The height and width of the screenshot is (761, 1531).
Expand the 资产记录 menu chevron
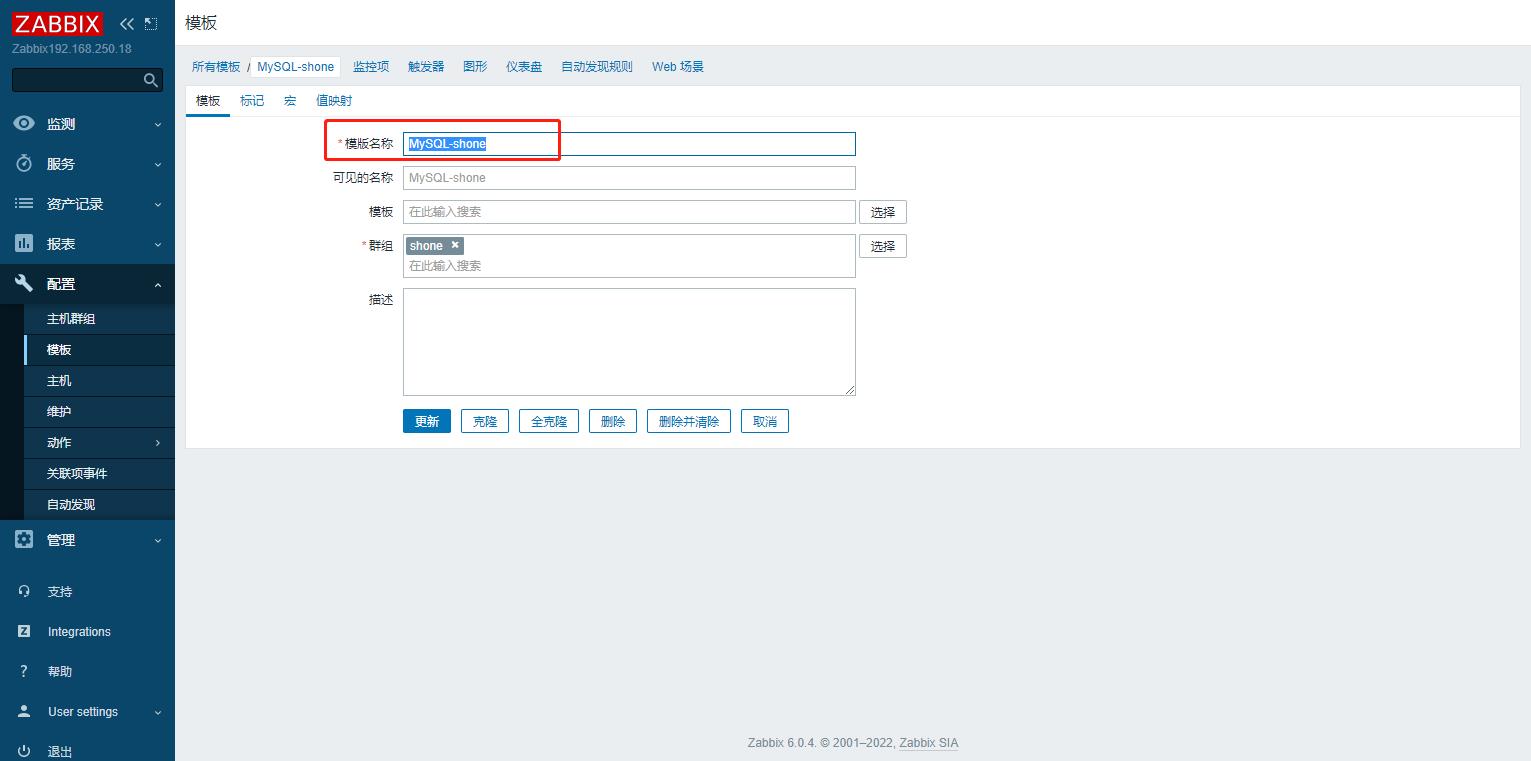click(158, 205)
